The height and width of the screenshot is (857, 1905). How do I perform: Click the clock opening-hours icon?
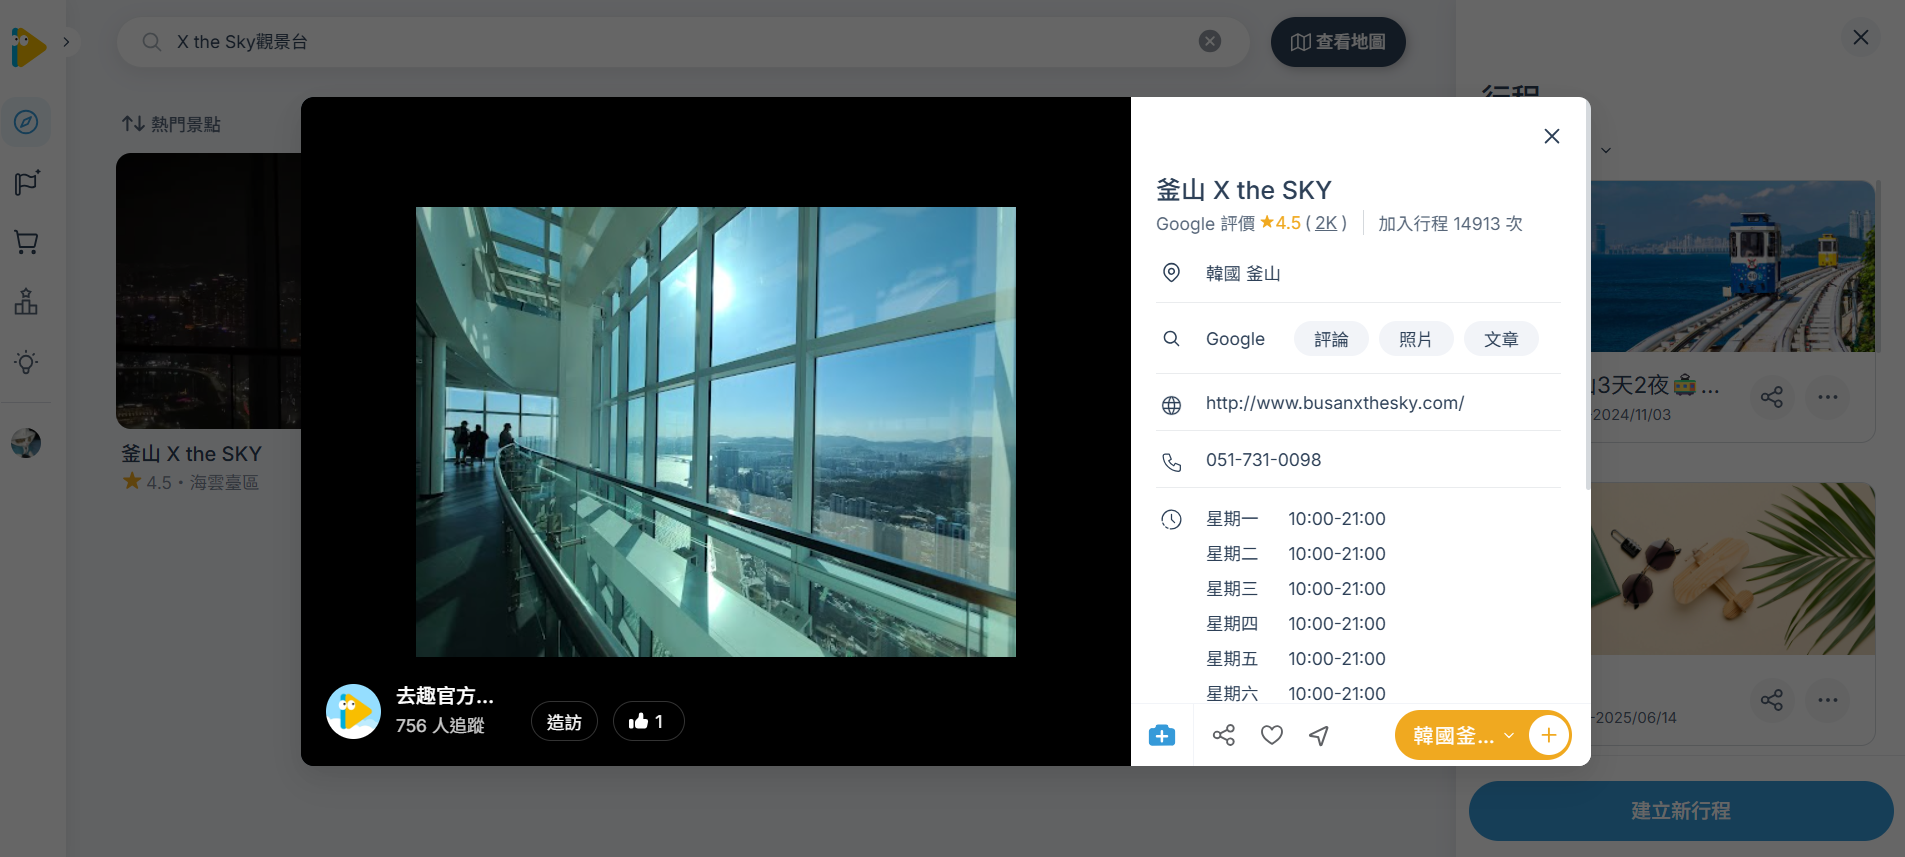click(x=1171, y=519)
